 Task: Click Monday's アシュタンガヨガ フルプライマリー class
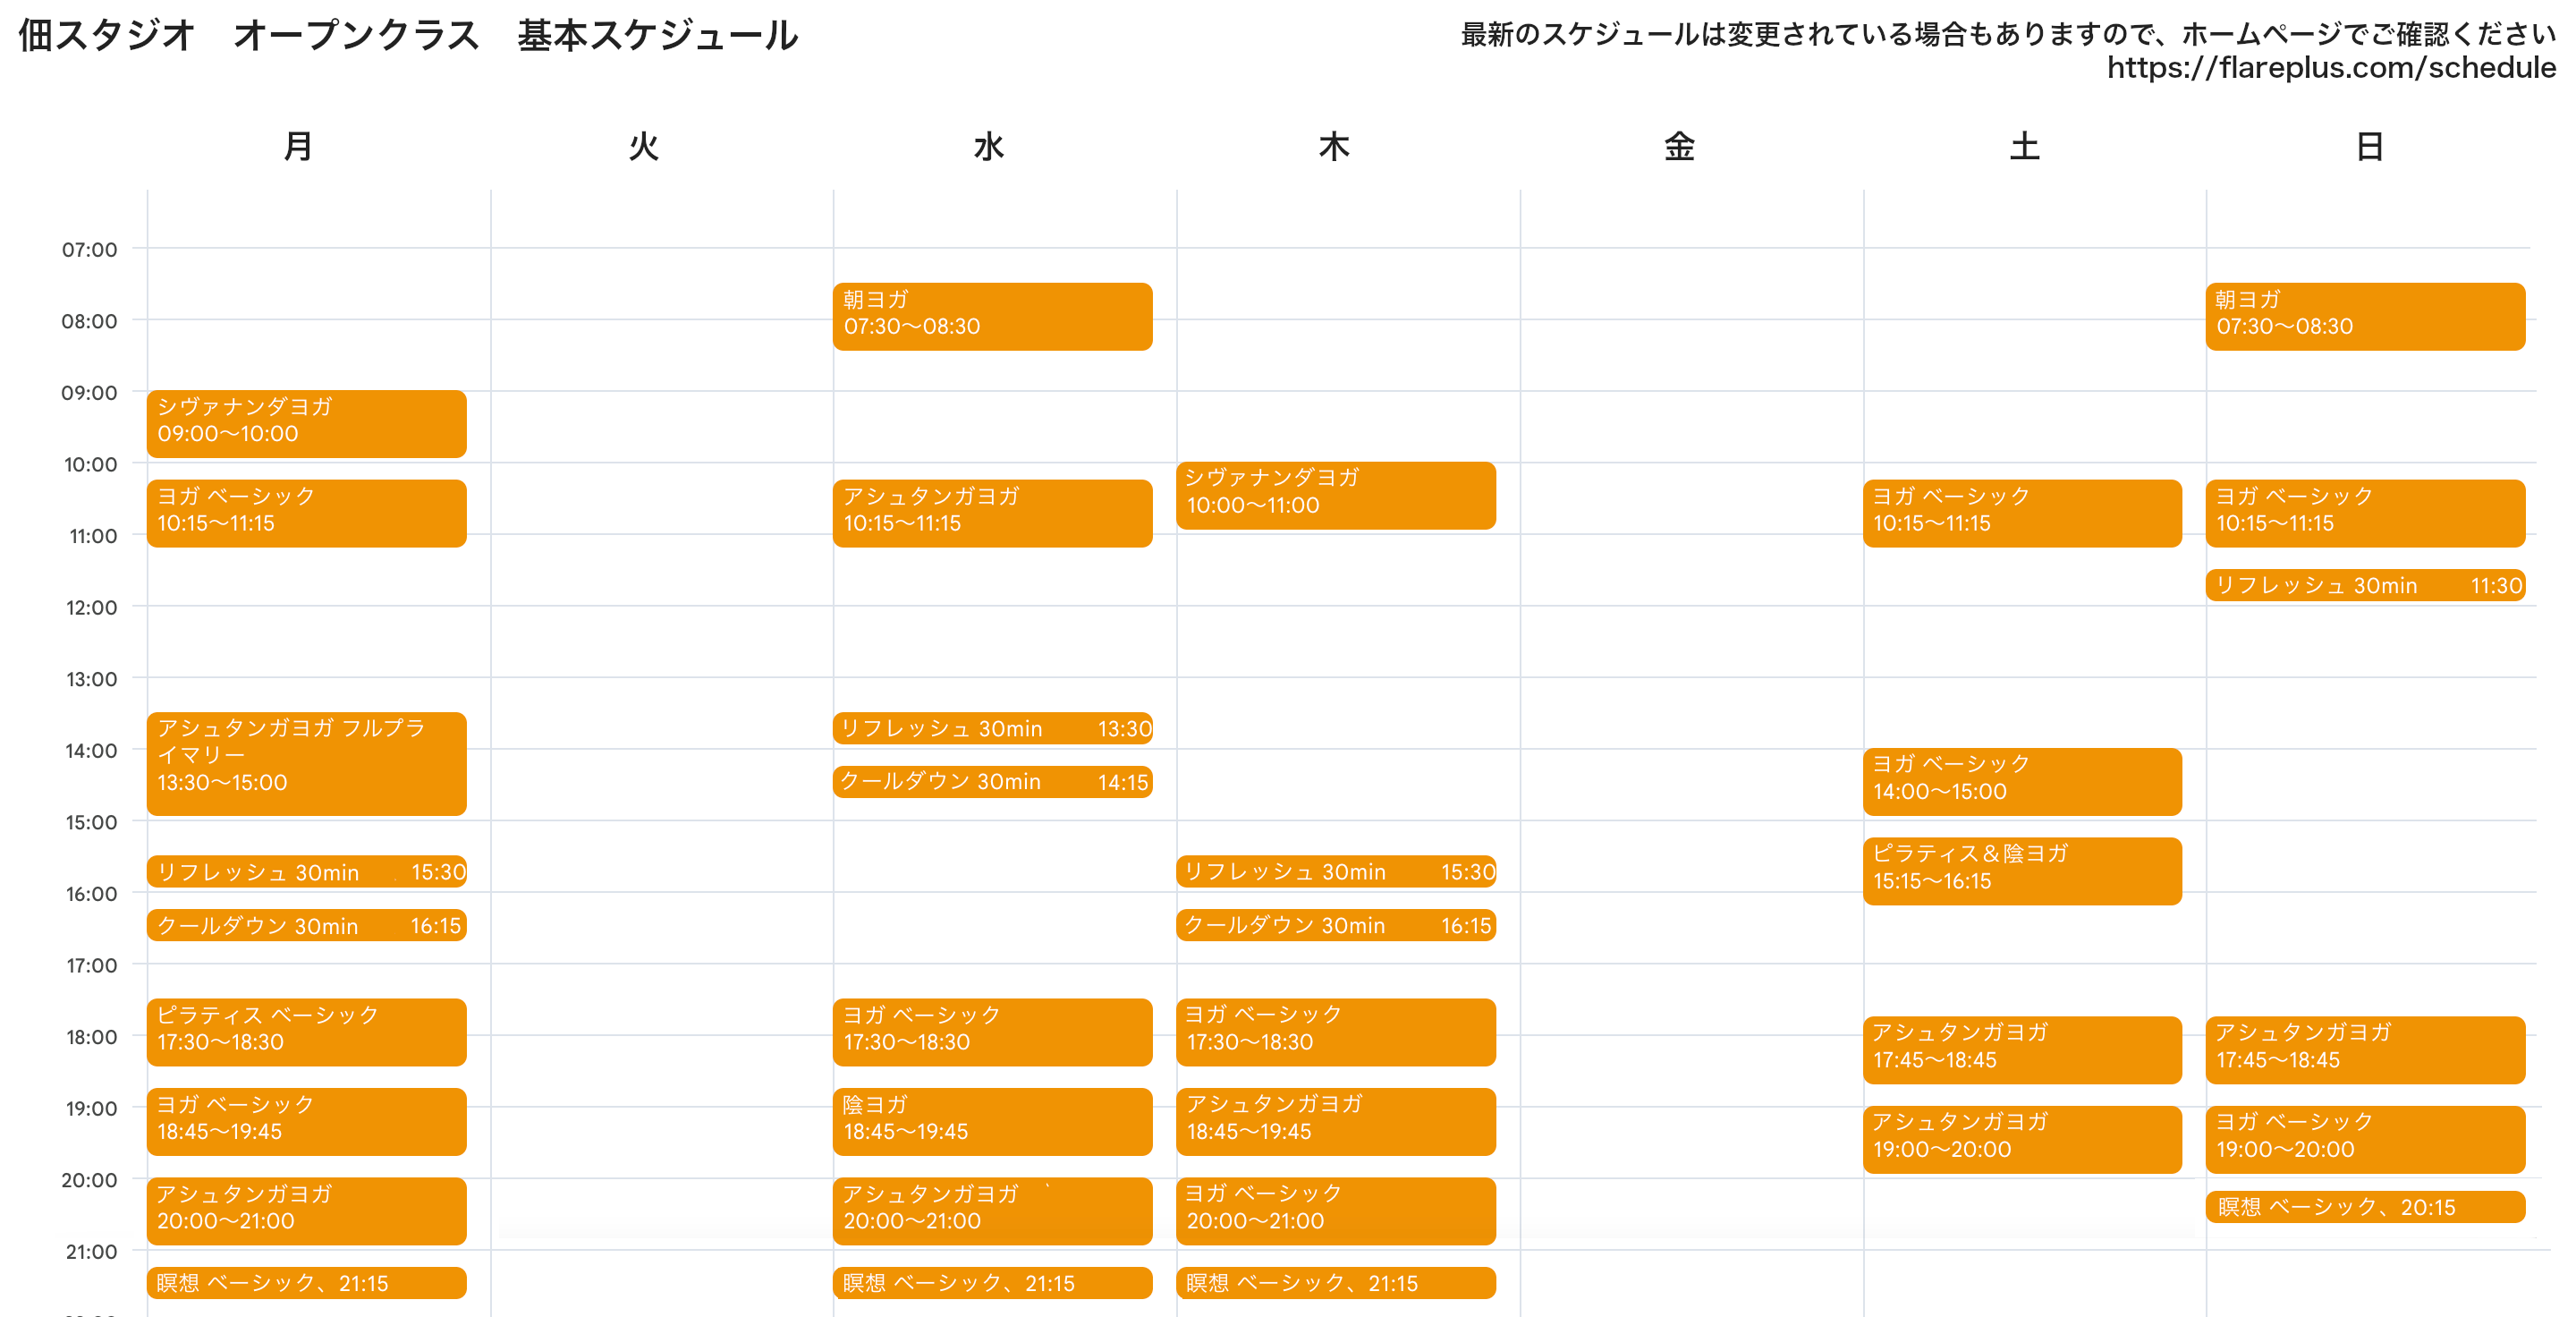tap(306, 763)
